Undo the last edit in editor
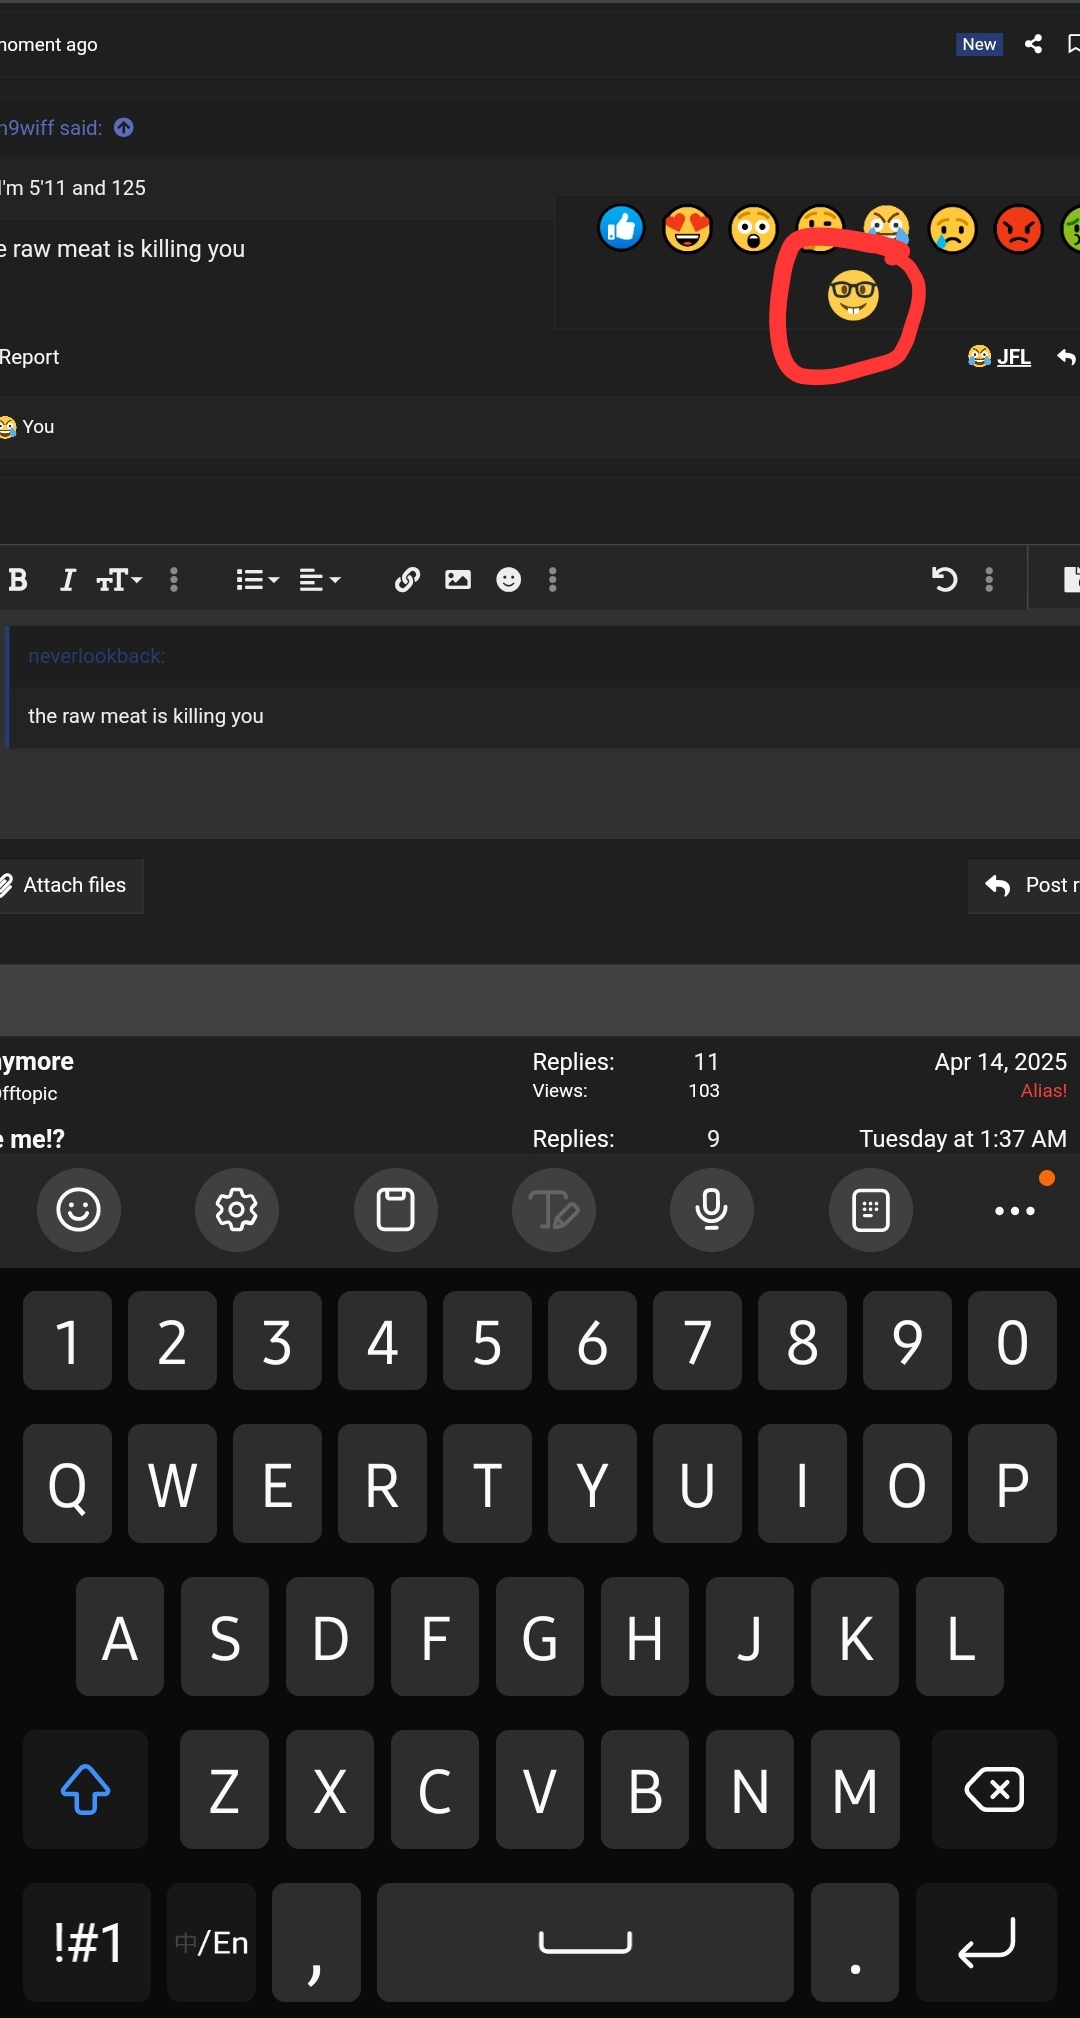Image resolution: width=1080 pixels, height=2018 pixels. click(944, 580)
